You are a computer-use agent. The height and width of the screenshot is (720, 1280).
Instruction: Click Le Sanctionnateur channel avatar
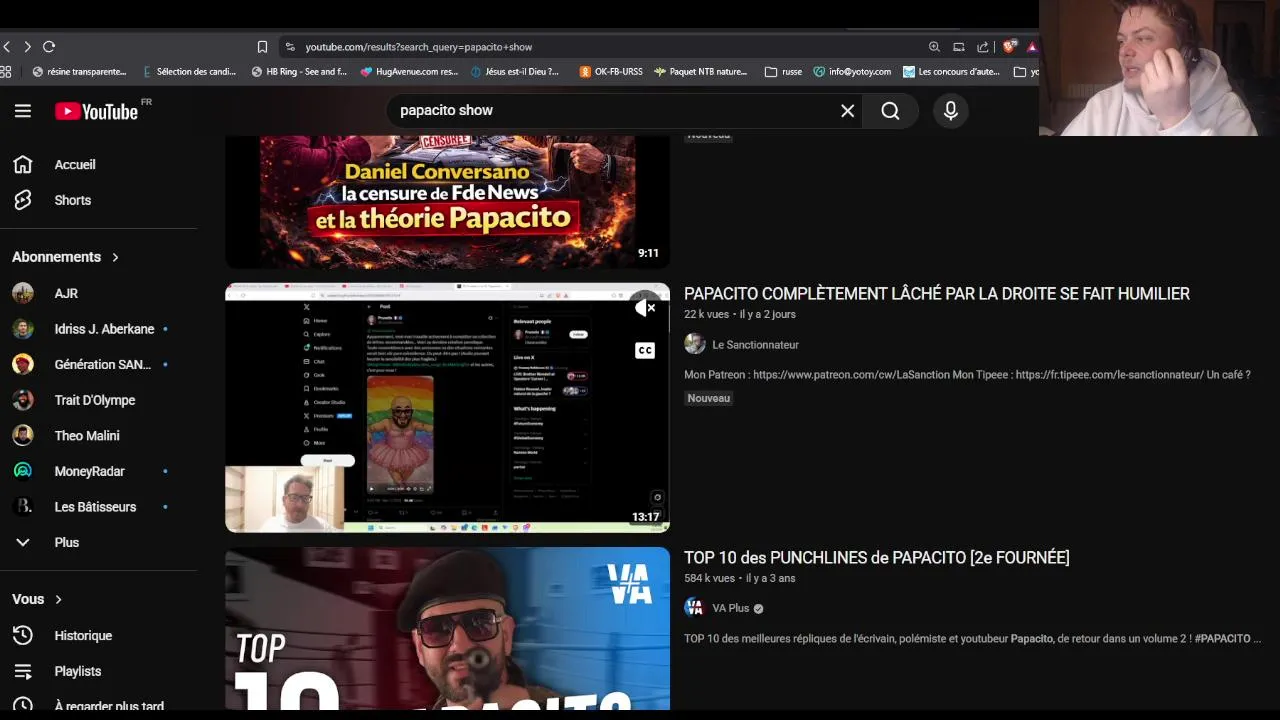coord(694,344)
